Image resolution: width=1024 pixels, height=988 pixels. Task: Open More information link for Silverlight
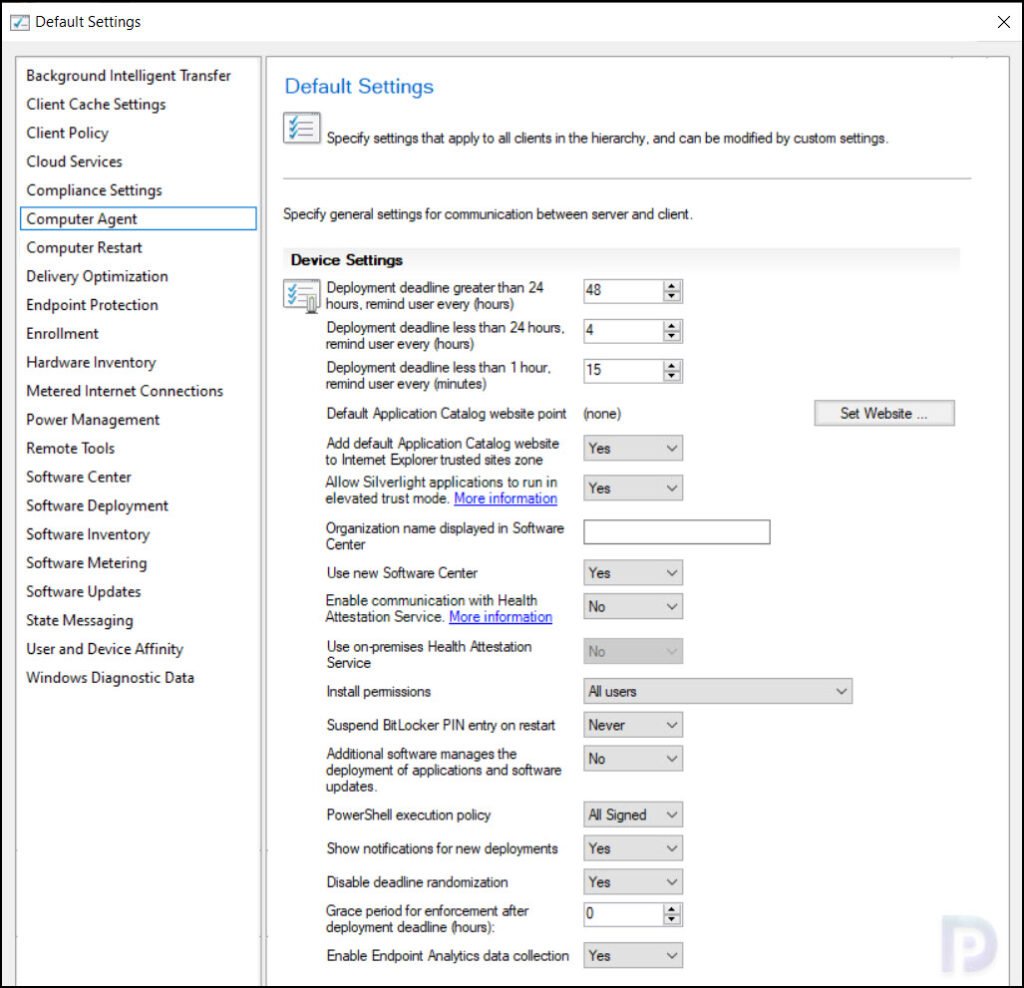pos(505,499)
